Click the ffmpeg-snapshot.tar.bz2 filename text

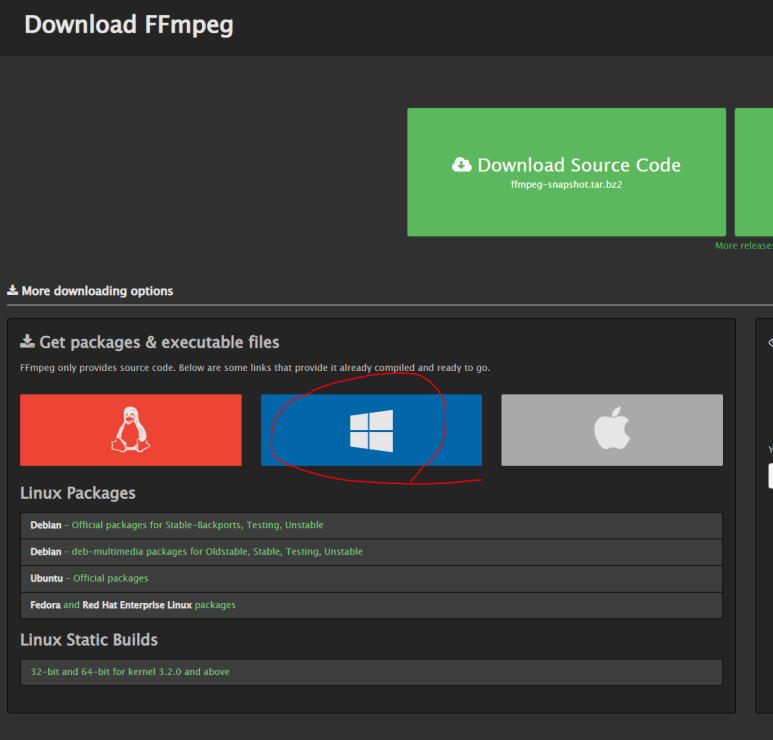point(566,185)
